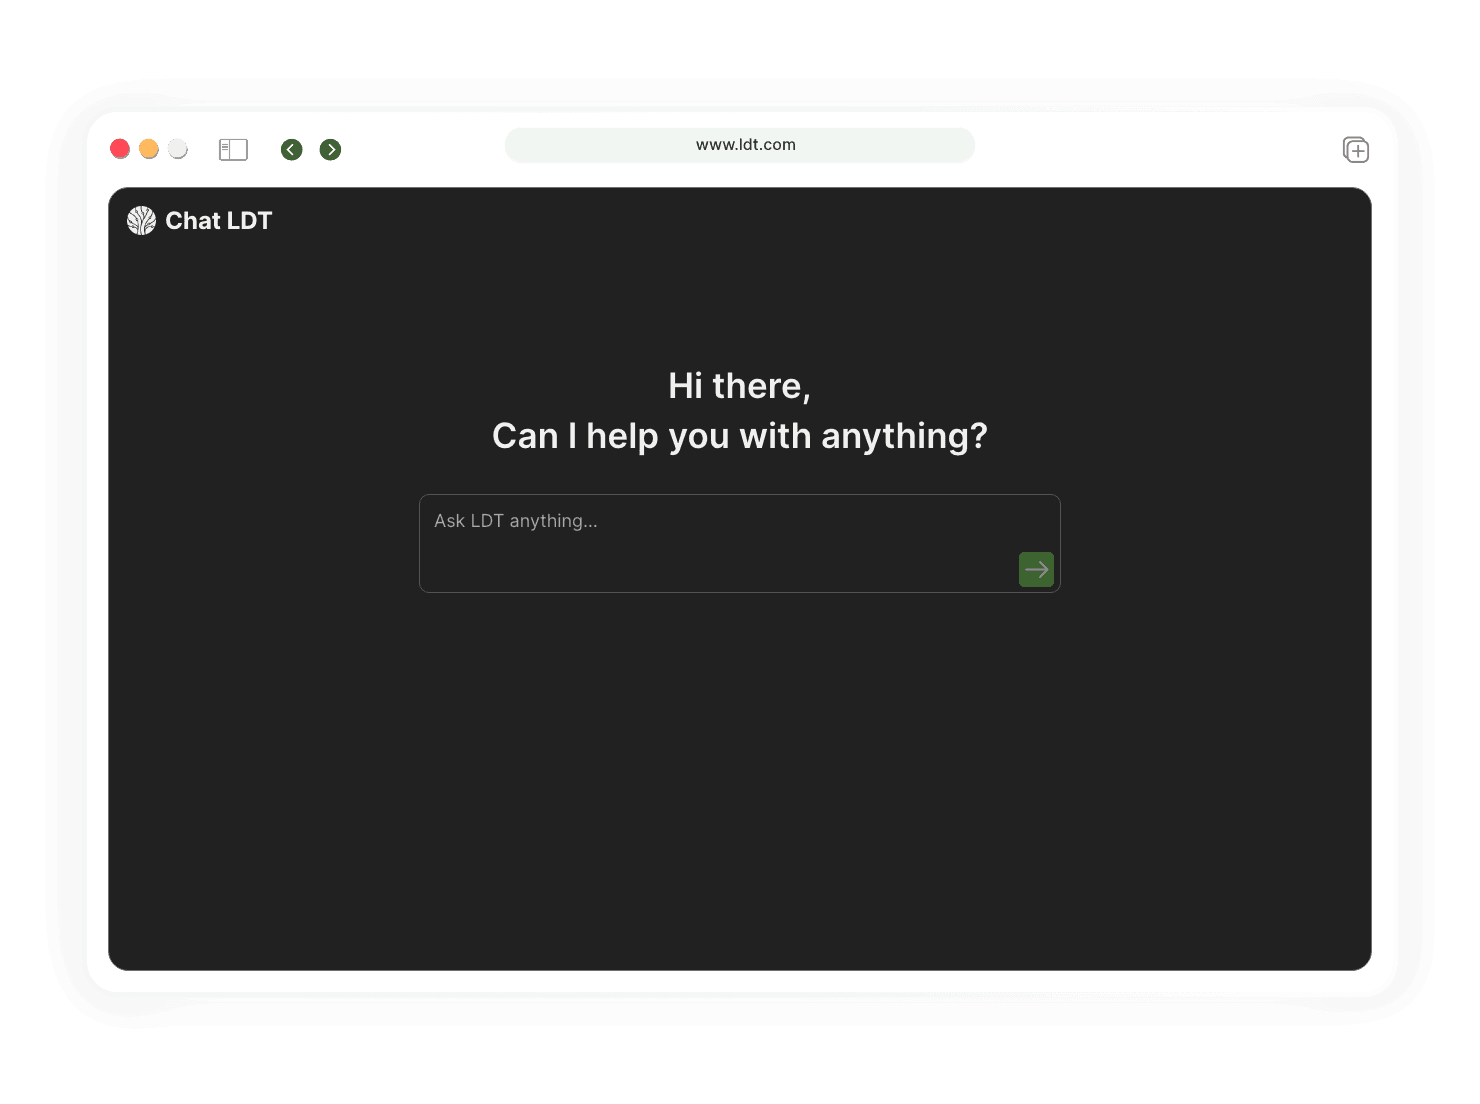
Task: Minimize the window using the yellow button
Action: pos(148,149)
